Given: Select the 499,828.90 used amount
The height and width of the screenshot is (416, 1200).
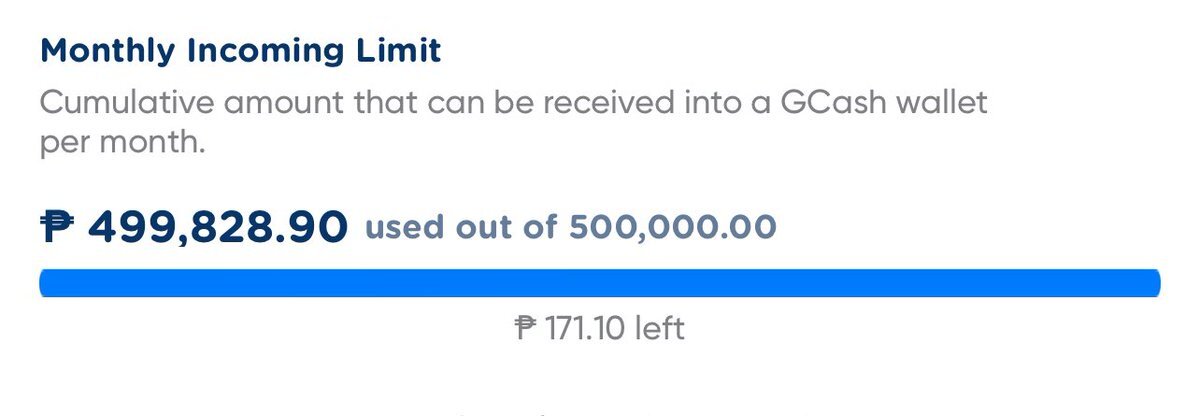Looking at the screenshot, I should click(x=218, y=227).
